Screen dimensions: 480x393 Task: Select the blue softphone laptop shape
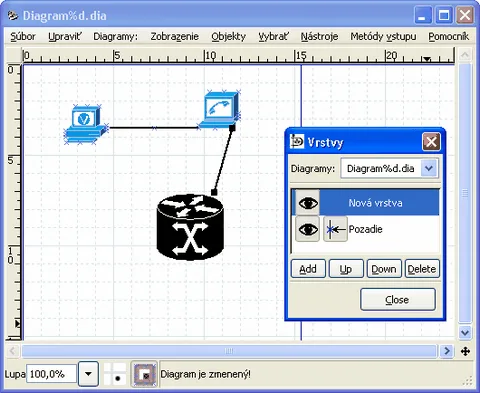point(219,109)
